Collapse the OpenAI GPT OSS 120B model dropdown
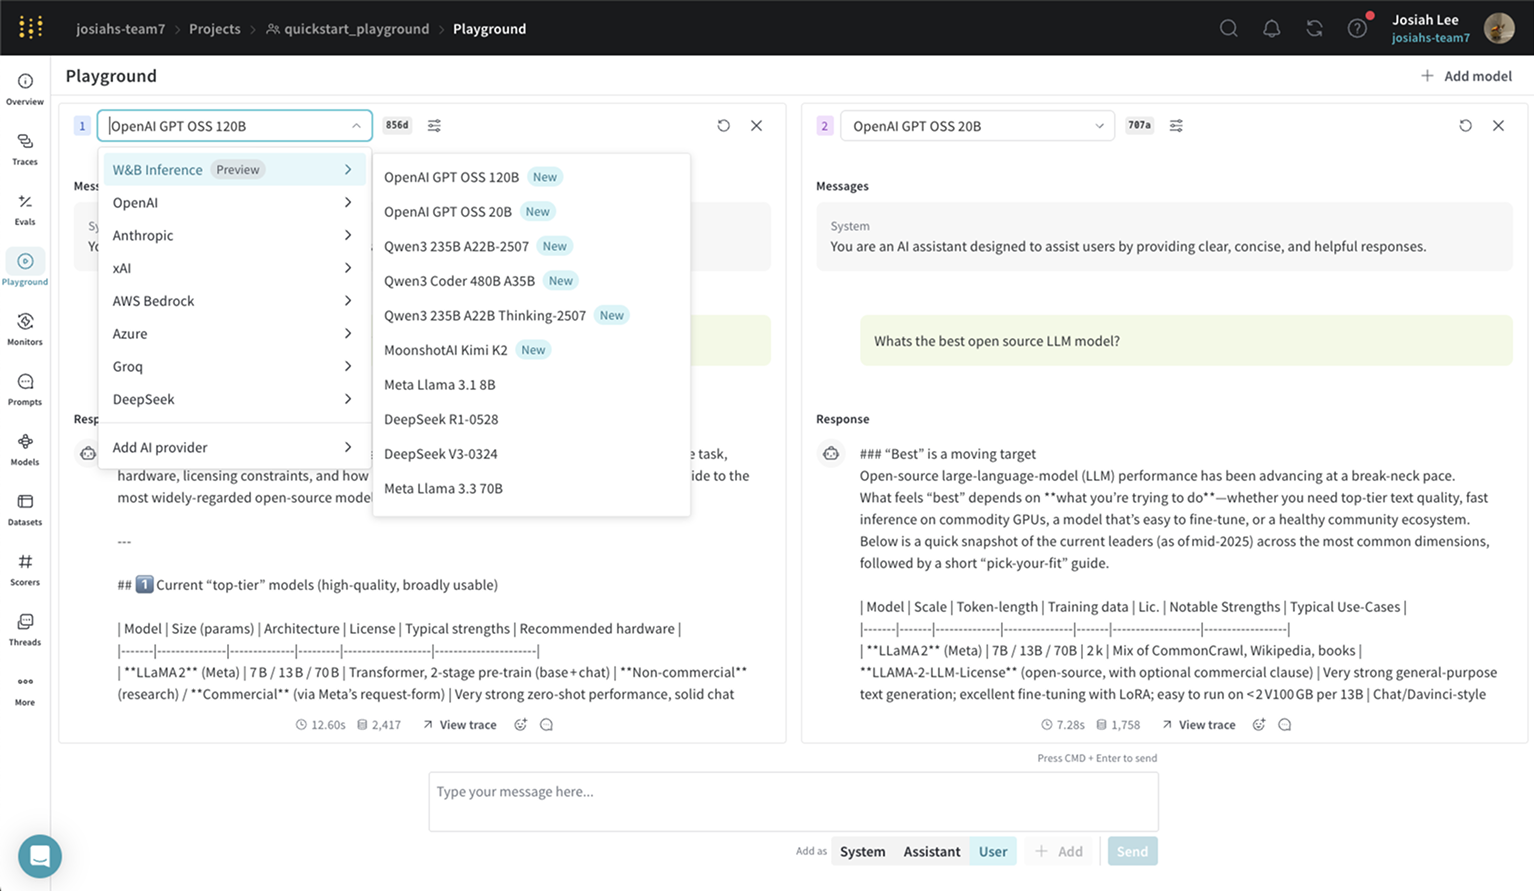Image resolution: width=1534 pixels, height=891 pixels. (235, 126)
